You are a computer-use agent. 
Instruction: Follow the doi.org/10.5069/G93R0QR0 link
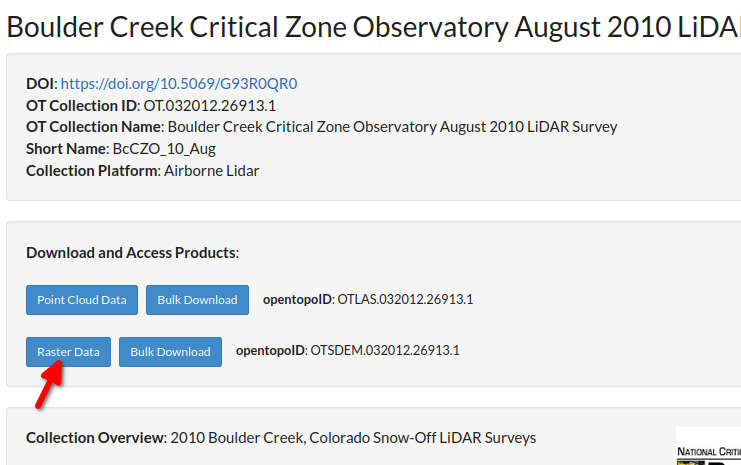179,84
